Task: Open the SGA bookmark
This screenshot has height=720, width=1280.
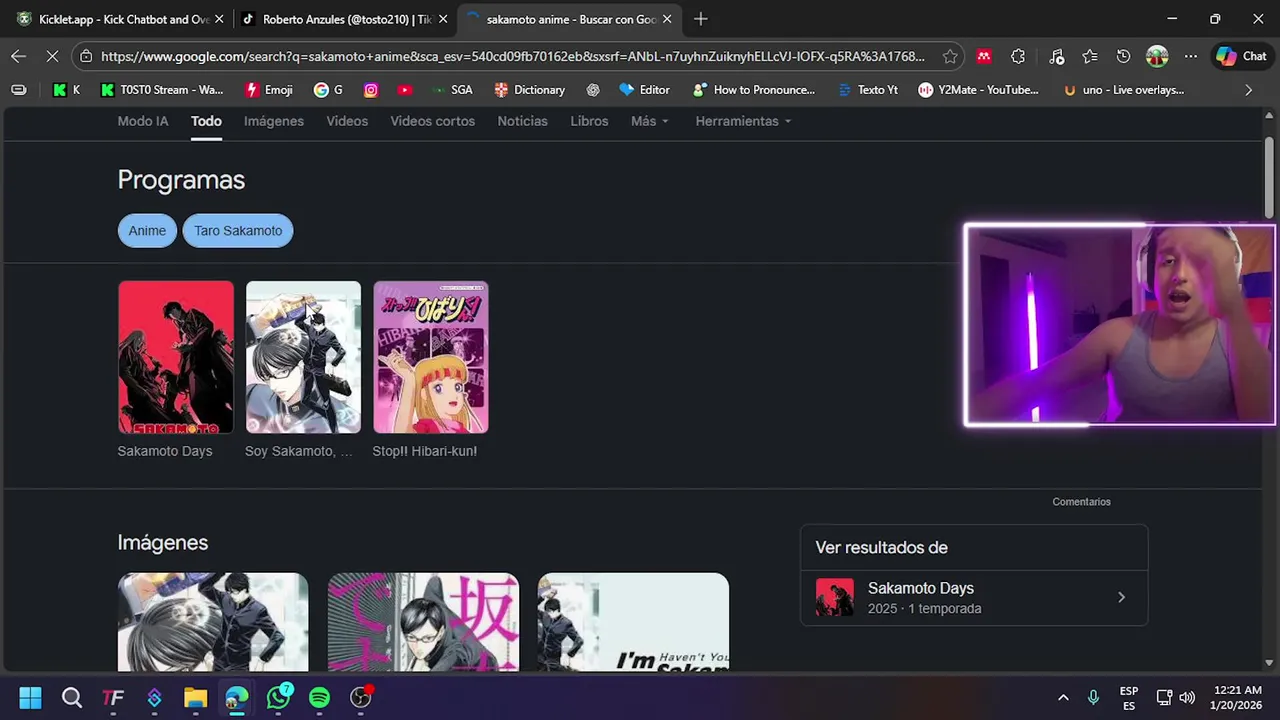Action: click(452, 90)
